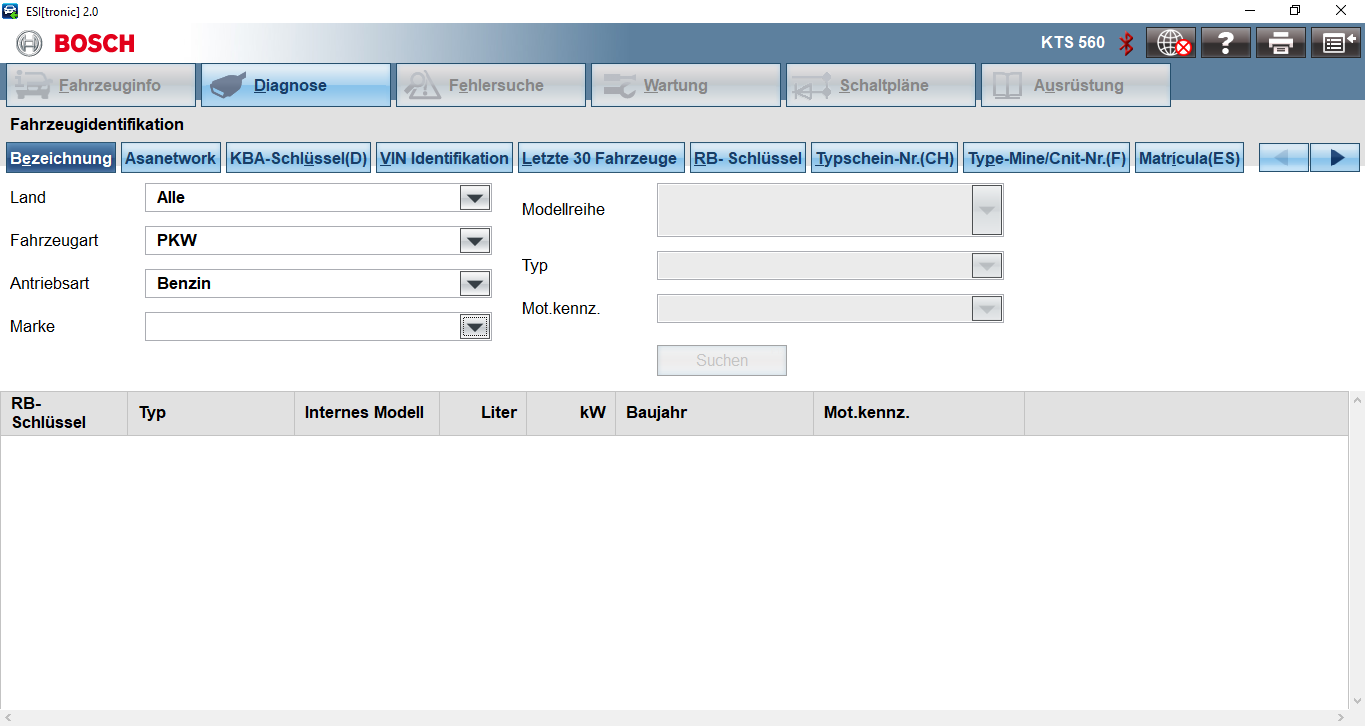Click the Bosch logo emblem
This screenshot has height=727, width=1365.
(30, 43)
